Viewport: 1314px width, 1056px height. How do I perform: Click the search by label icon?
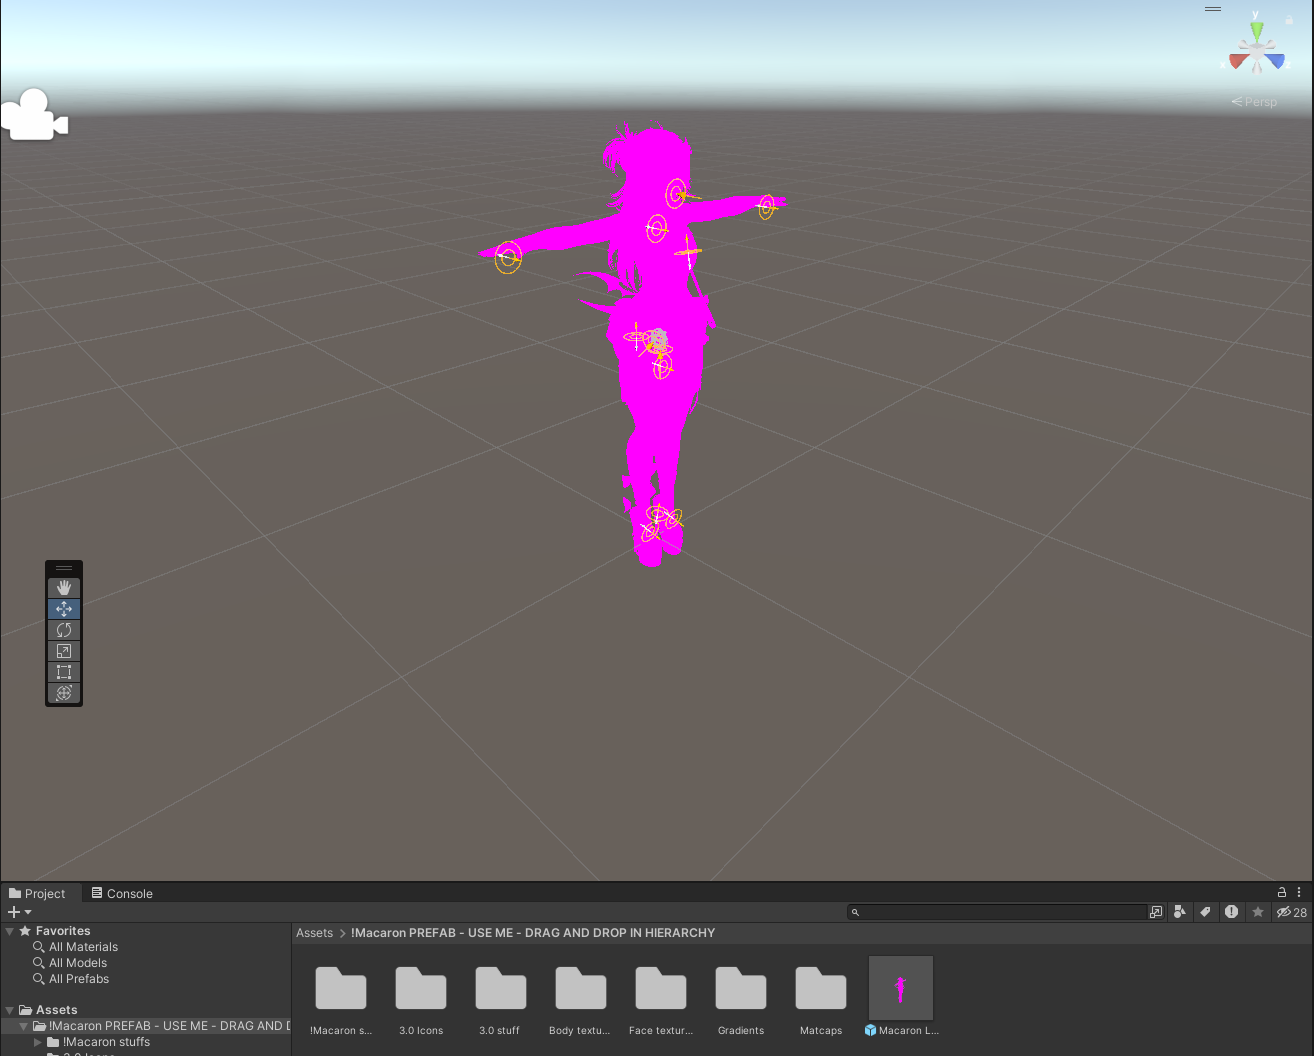point(1205,912)
